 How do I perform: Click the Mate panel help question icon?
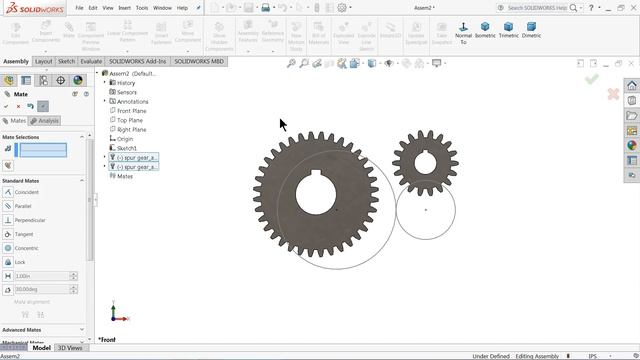86,94
